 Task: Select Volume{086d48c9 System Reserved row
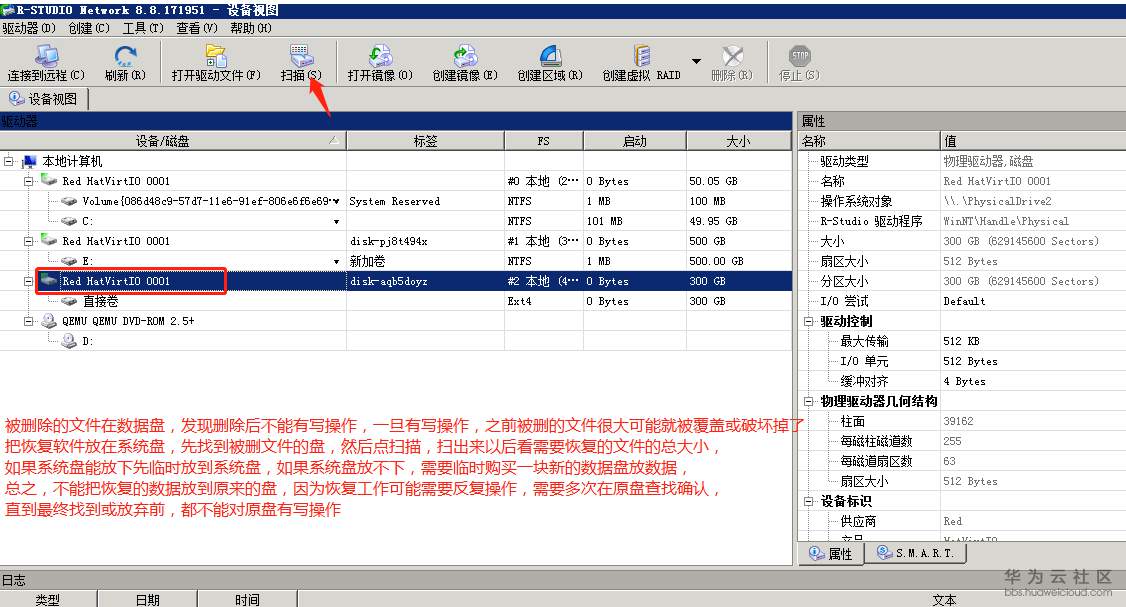coord(396,201)
